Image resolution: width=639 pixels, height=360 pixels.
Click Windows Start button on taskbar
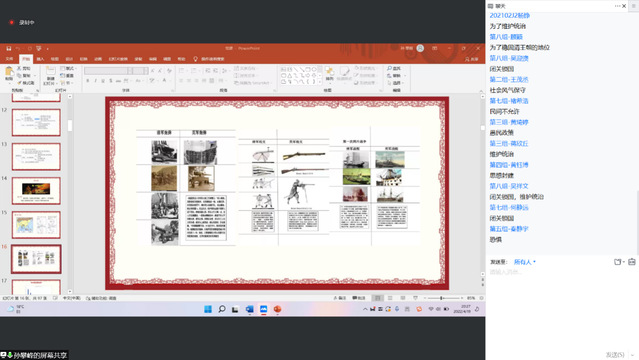[208, 309]
